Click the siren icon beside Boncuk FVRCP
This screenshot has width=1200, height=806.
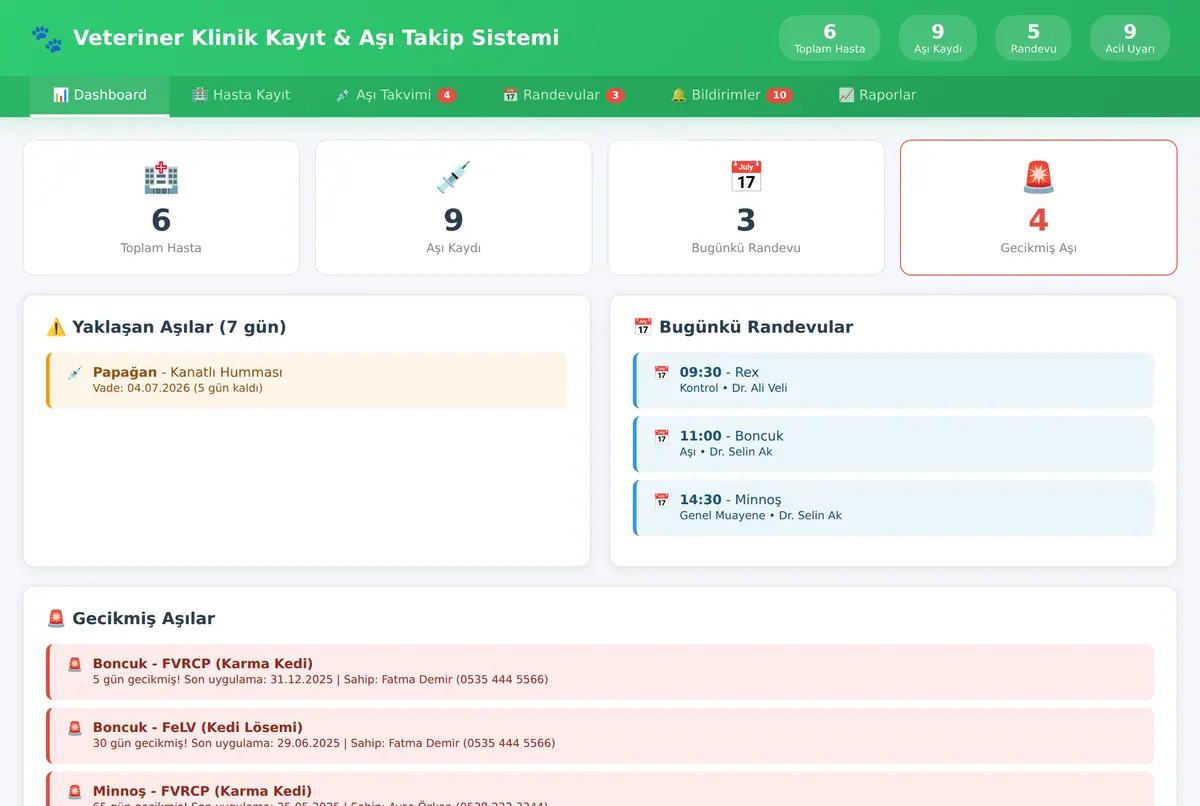click(x=74, y=665)
